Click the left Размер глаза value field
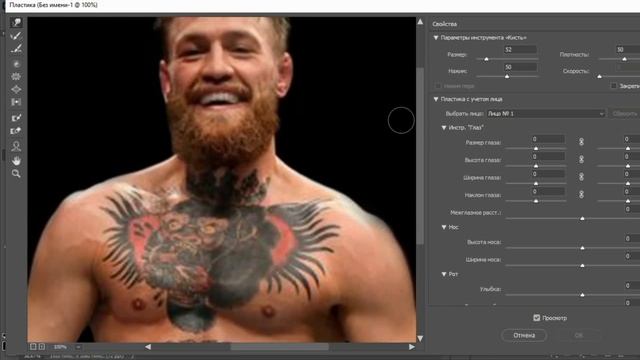The width and height of the screenshot is (640, 360). 548,139
